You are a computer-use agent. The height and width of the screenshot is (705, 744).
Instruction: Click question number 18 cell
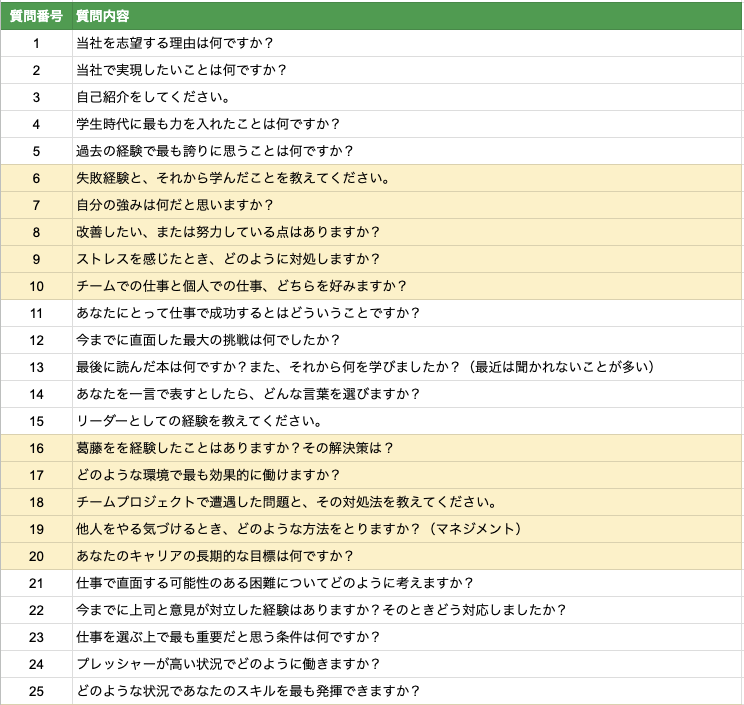coord(37,502)
